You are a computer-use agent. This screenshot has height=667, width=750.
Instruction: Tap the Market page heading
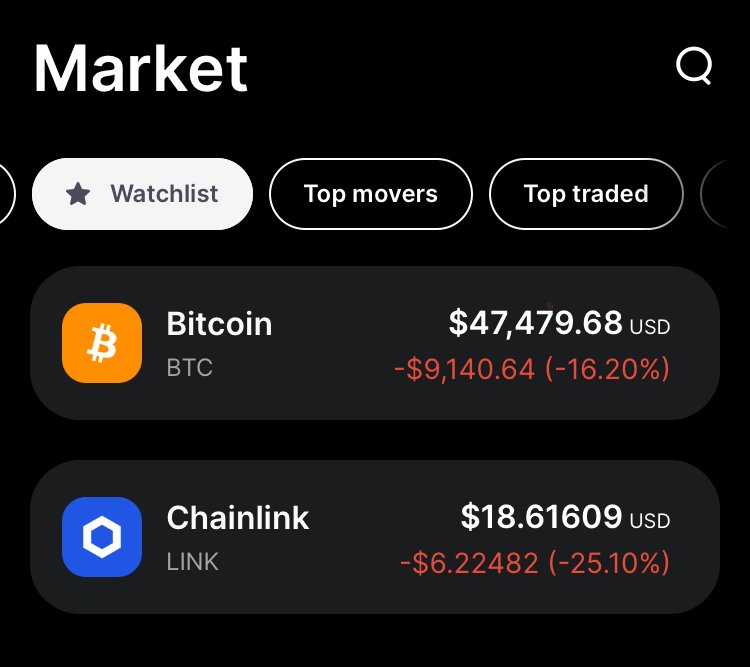tap(141, 68)
